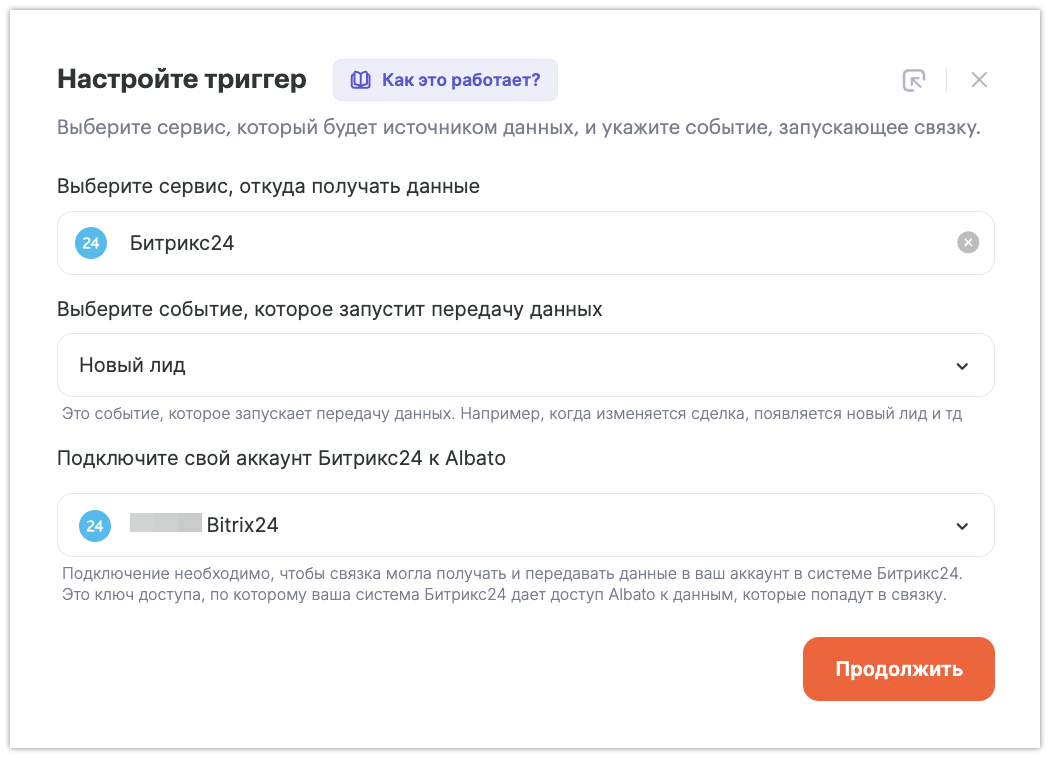The width and height of the screenshot is (1050, 758).
Task: Click the book icon beside "Как это работает?"
Action: 360,80
